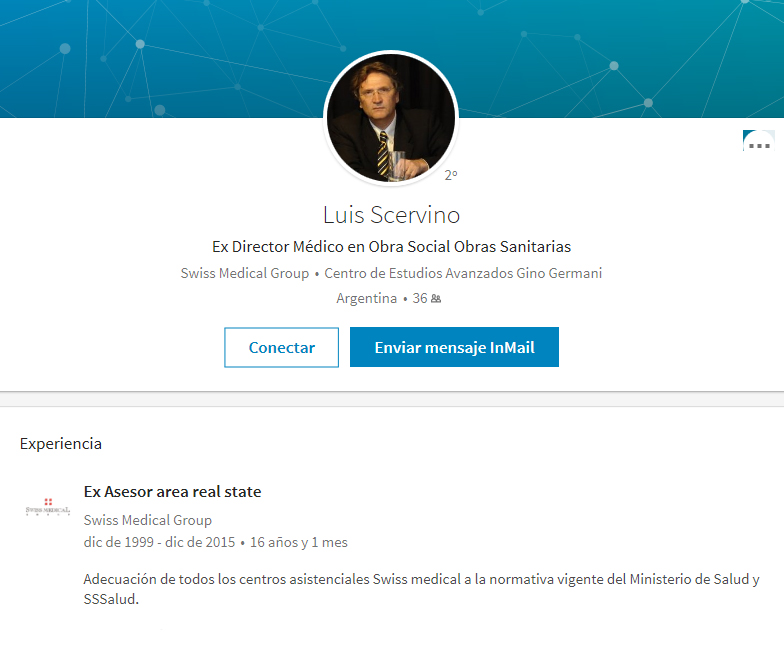
Task: Click the 36 connections count
Action: tap(419, 298)
